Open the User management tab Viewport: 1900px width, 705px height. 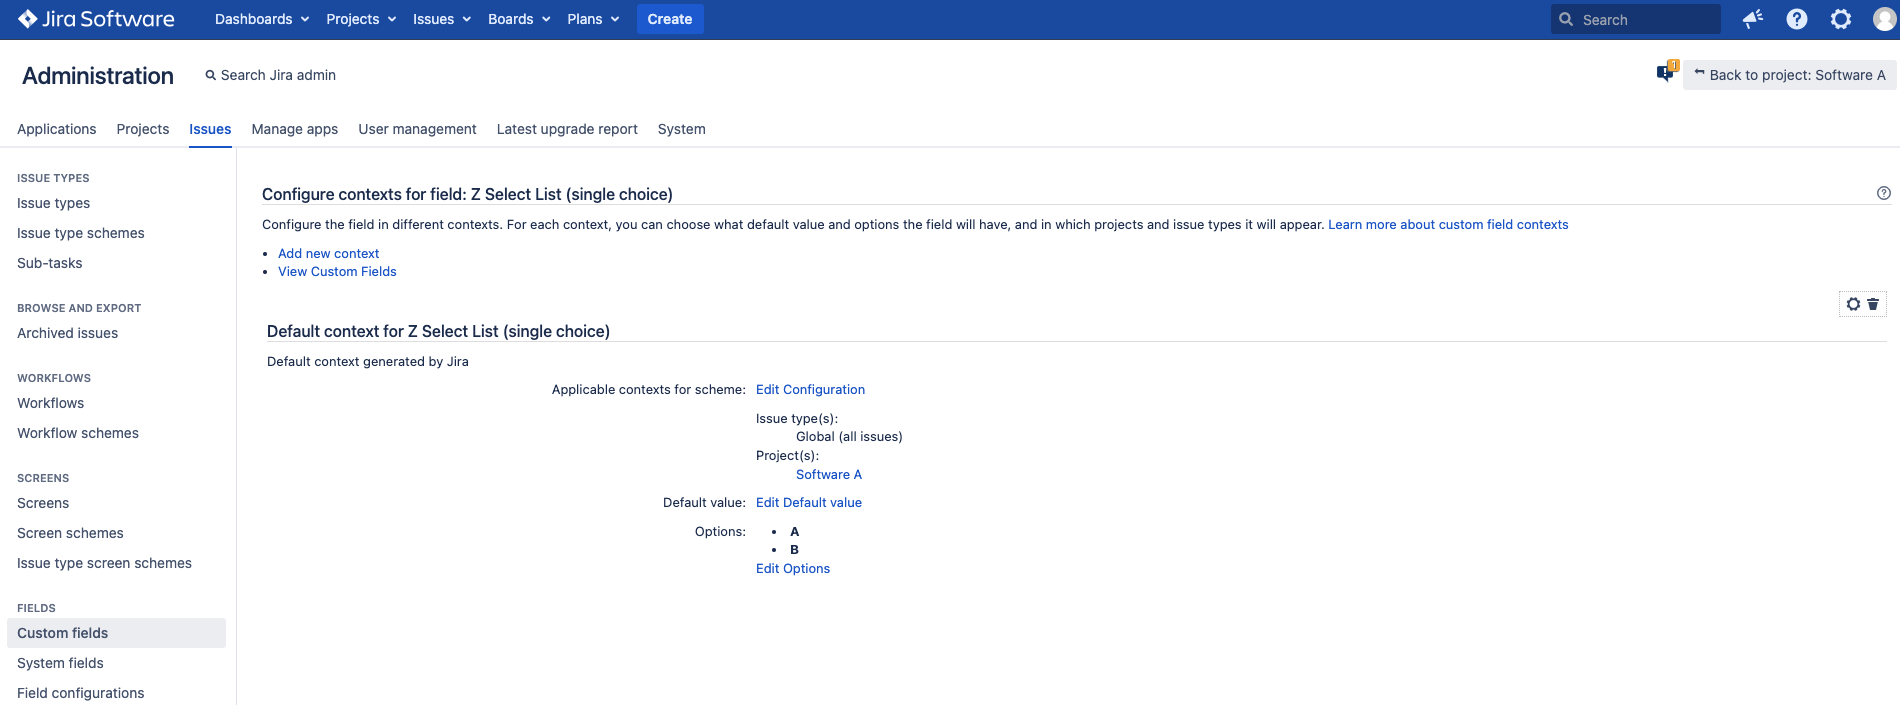[417, 129]
